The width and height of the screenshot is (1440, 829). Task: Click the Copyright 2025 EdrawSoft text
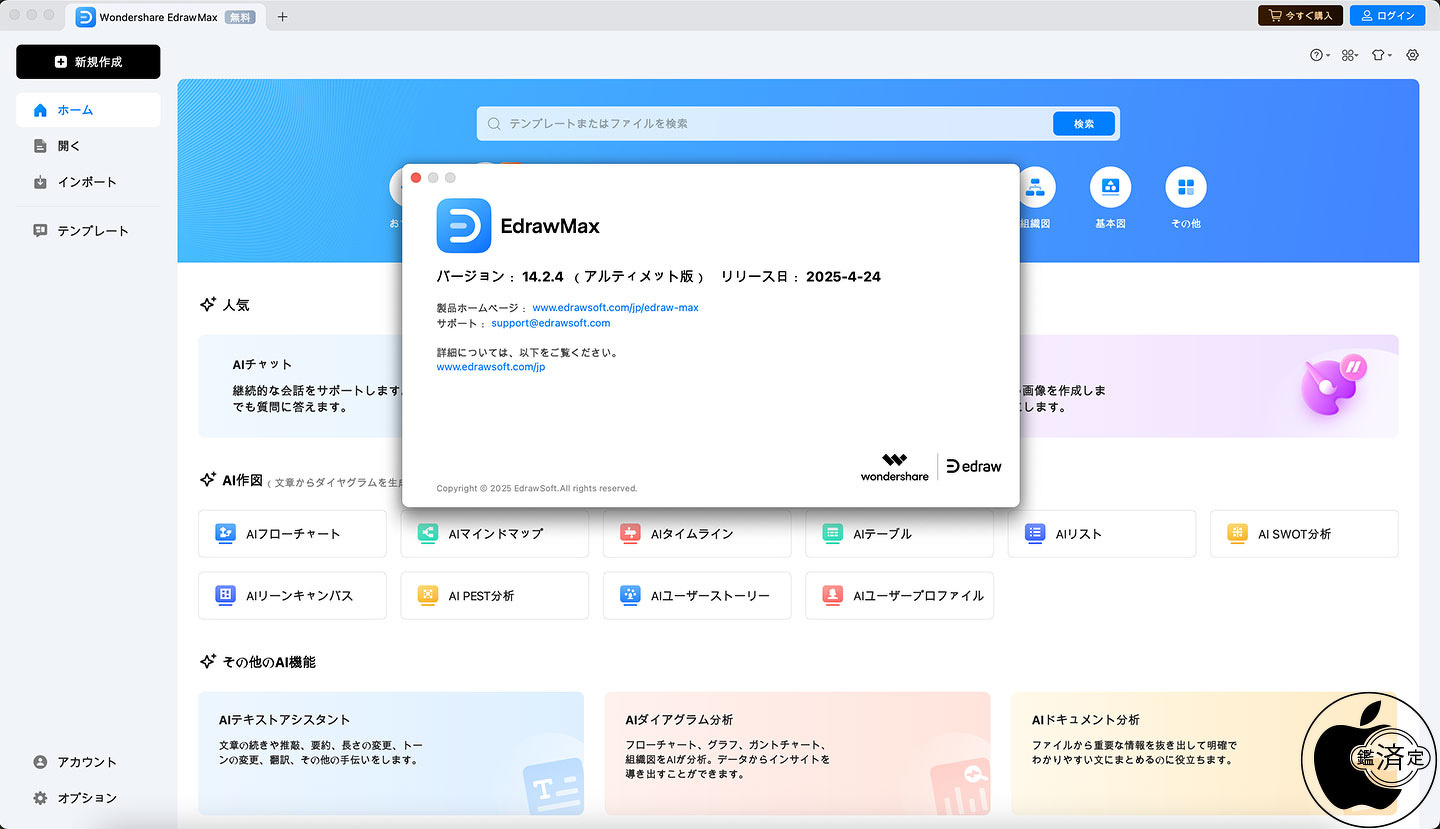tap(537, 489)
